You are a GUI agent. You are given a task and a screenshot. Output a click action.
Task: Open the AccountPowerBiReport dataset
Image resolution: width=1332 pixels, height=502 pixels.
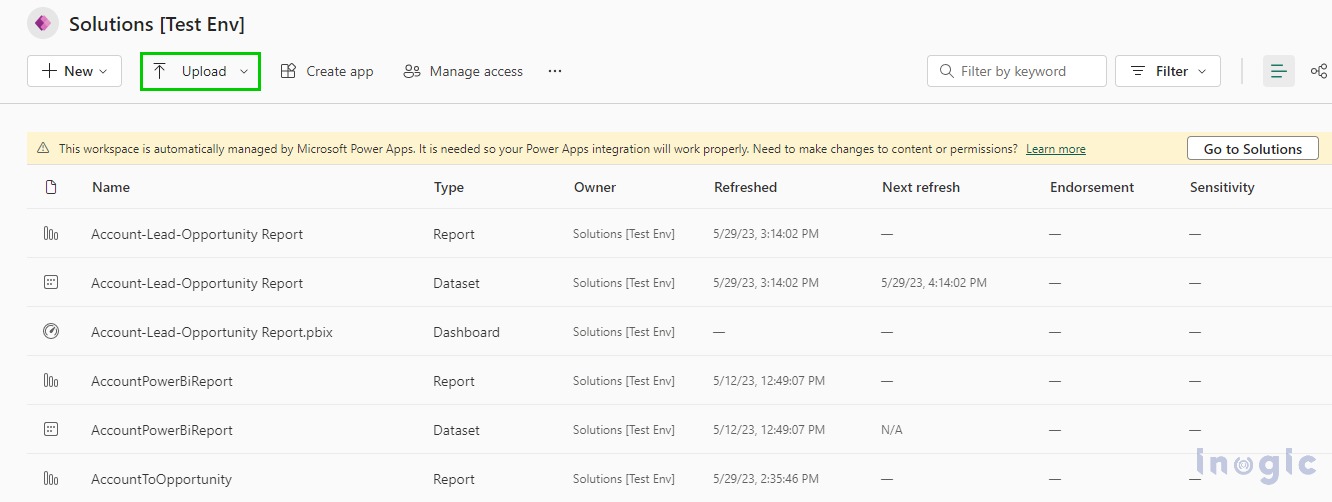pos(162,430)
